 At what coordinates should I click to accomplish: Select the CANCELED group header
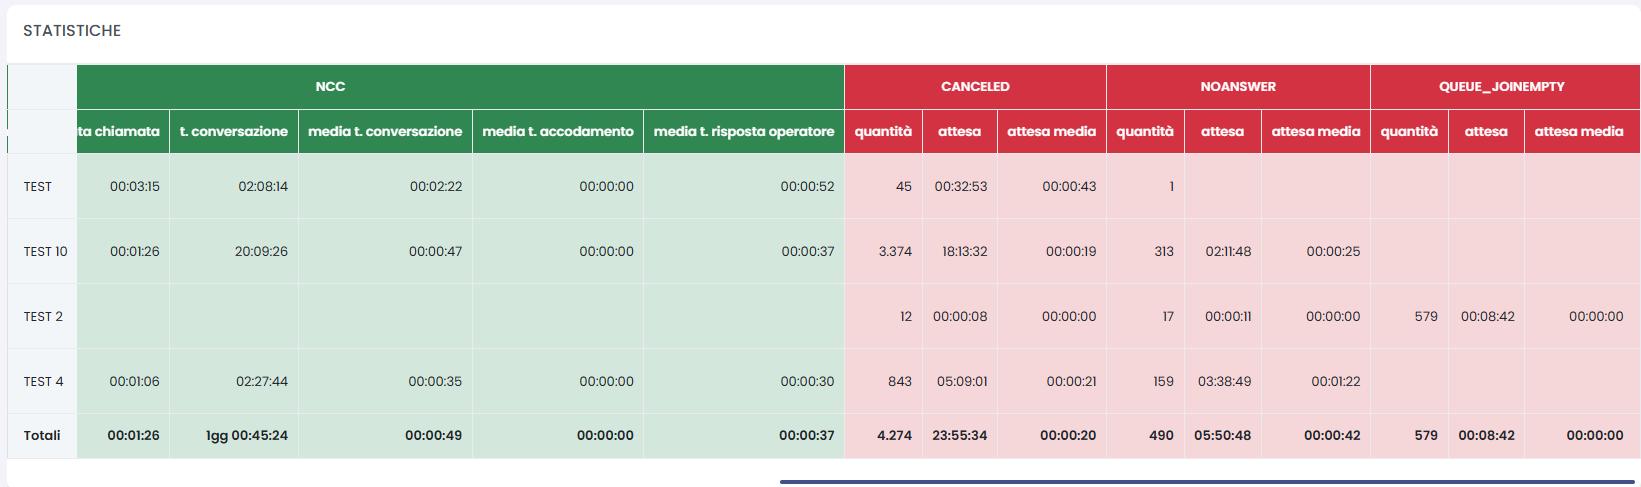click(x=975, y=87)
